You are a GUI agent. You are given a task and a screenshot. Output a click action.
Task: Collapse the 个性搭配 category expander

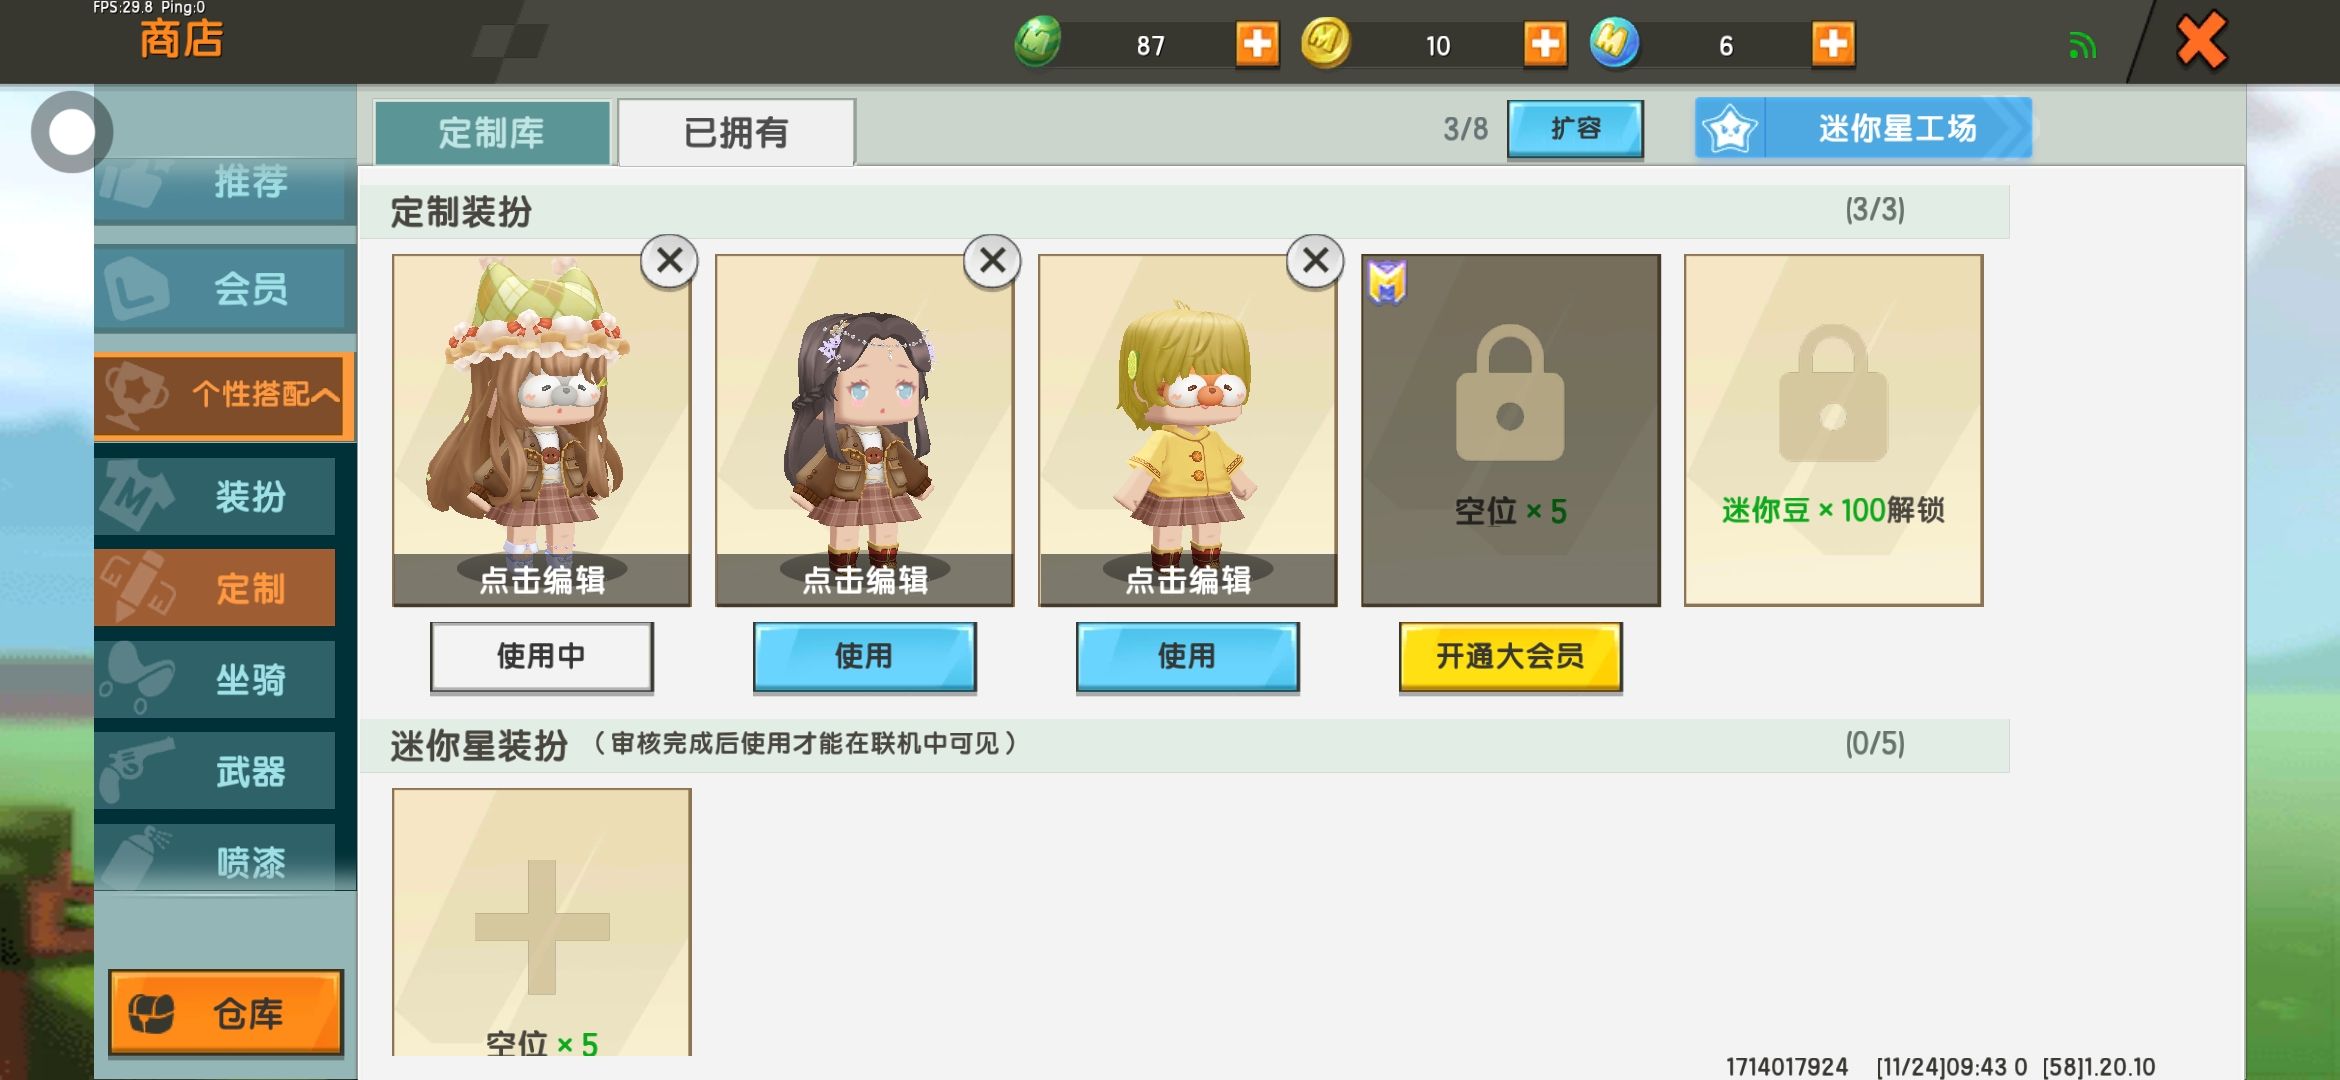pyautogui.click(x=225, y=395)
